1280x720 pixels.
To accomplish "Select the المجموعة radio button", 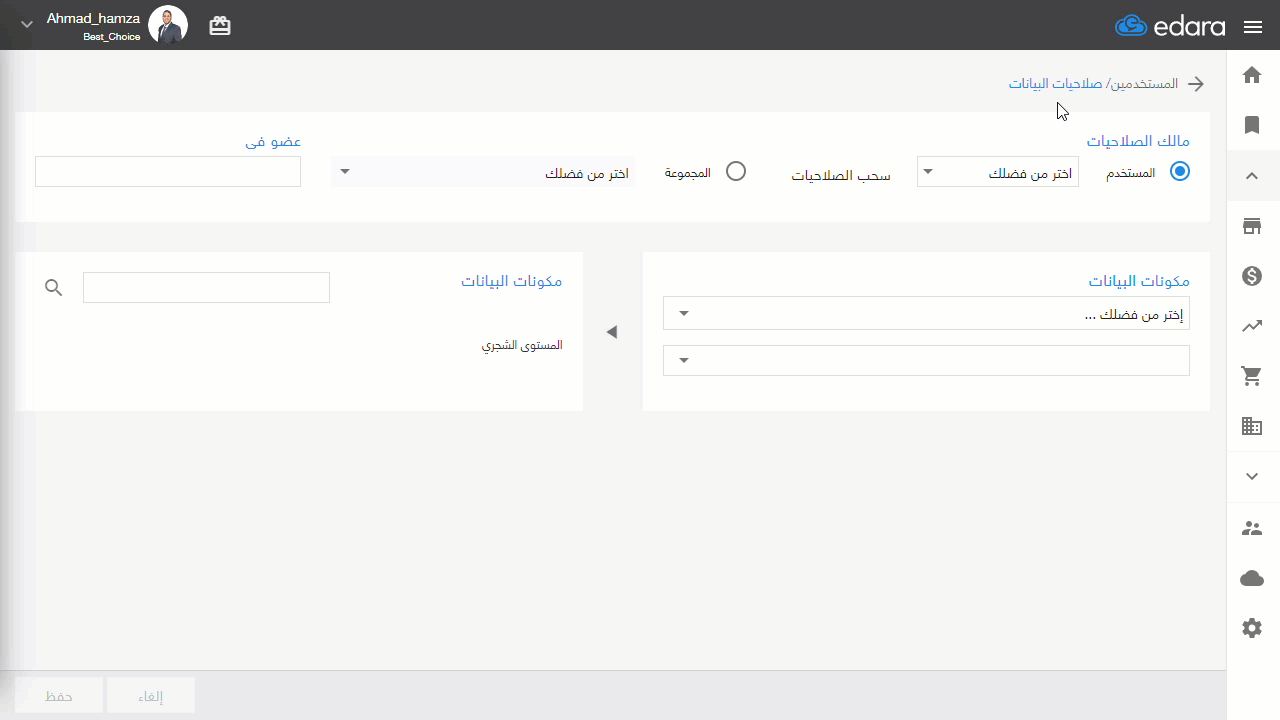I will pos(736,171).
